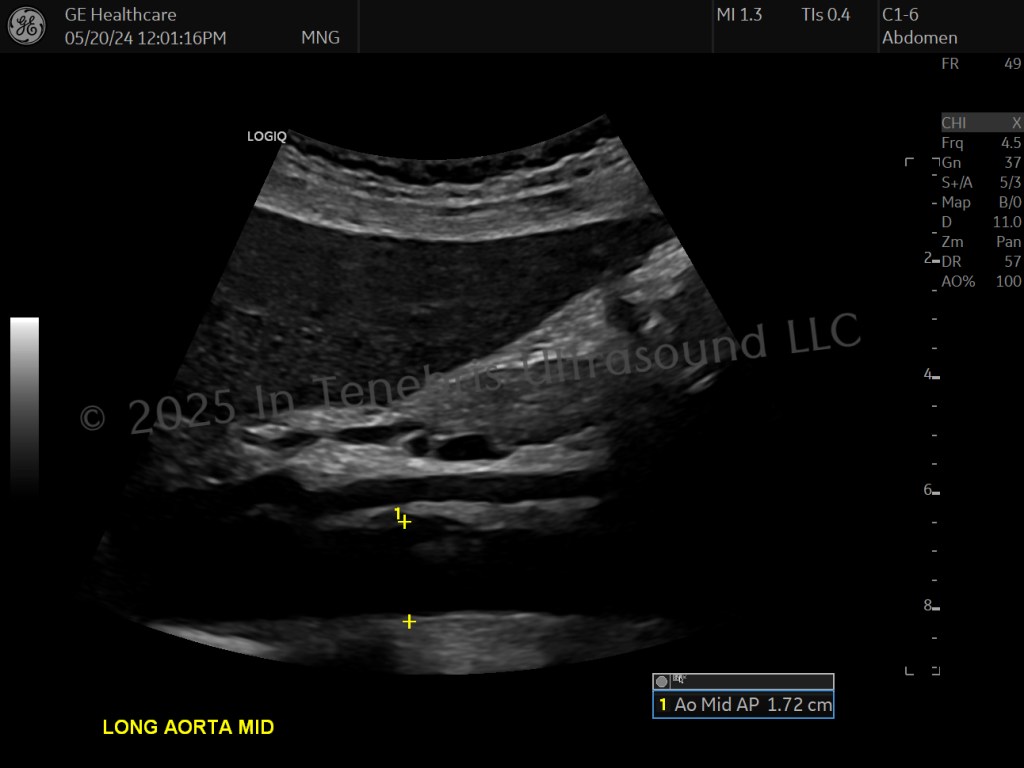Click the Ao Mid AP 1.72 cm result

click(x=743, y=705)
